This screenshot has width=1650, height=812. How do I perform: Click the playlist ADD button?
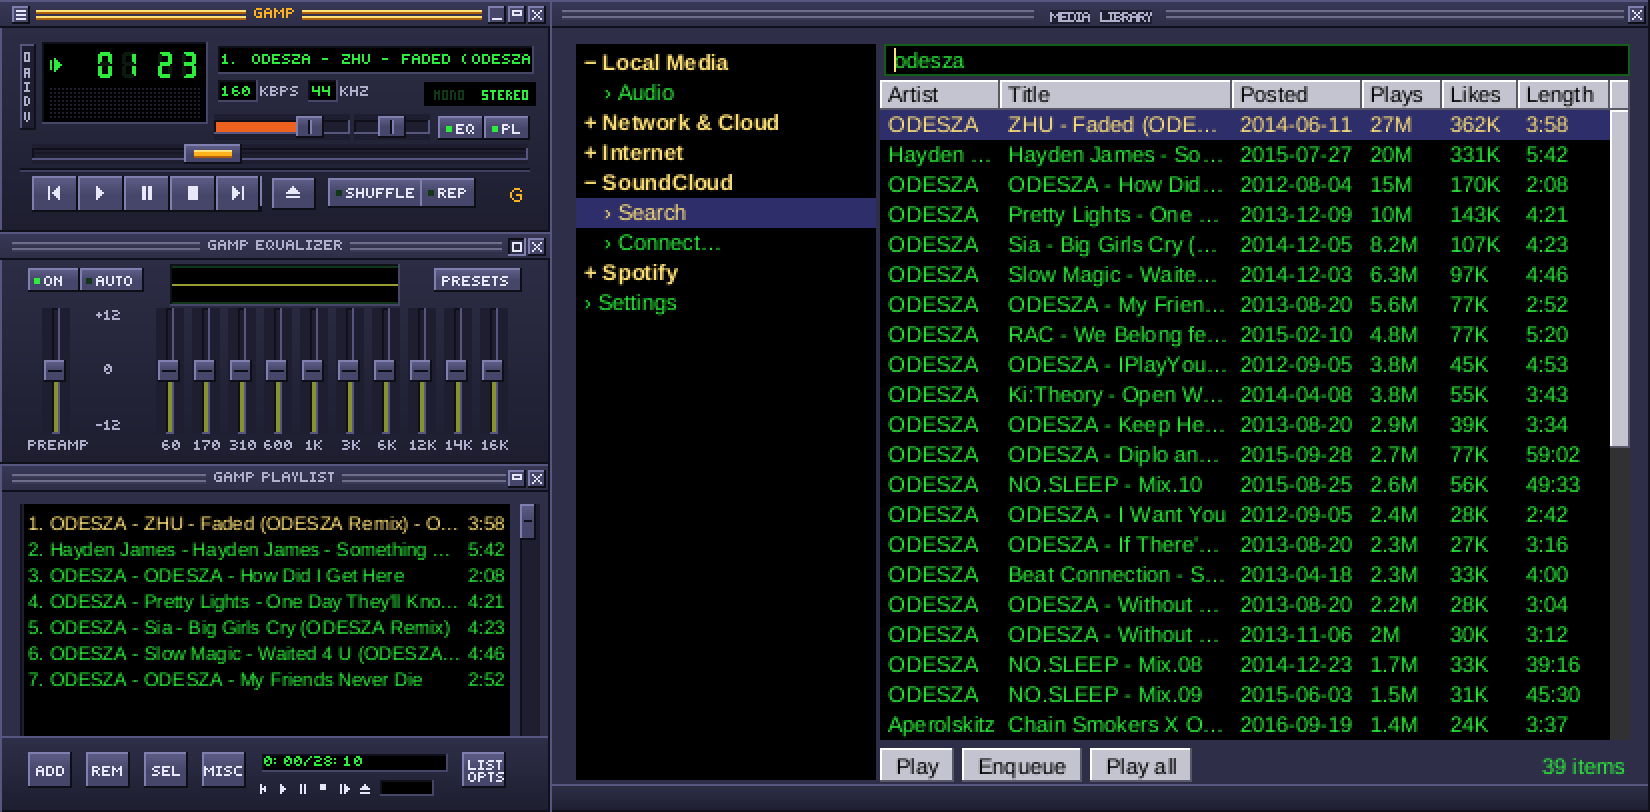pyautogui.click(x=49, y=770)
